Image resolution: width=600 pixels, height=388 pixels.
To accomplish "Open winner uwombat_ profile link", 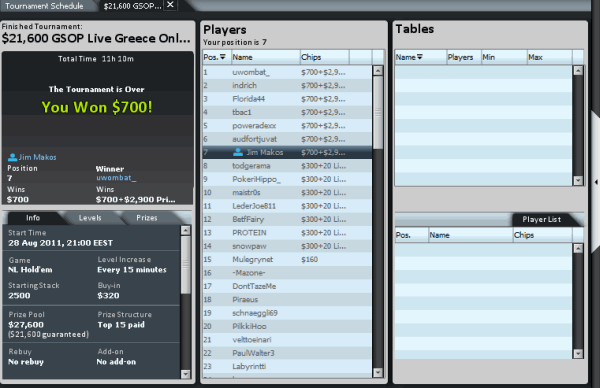I will coord(116,178).
